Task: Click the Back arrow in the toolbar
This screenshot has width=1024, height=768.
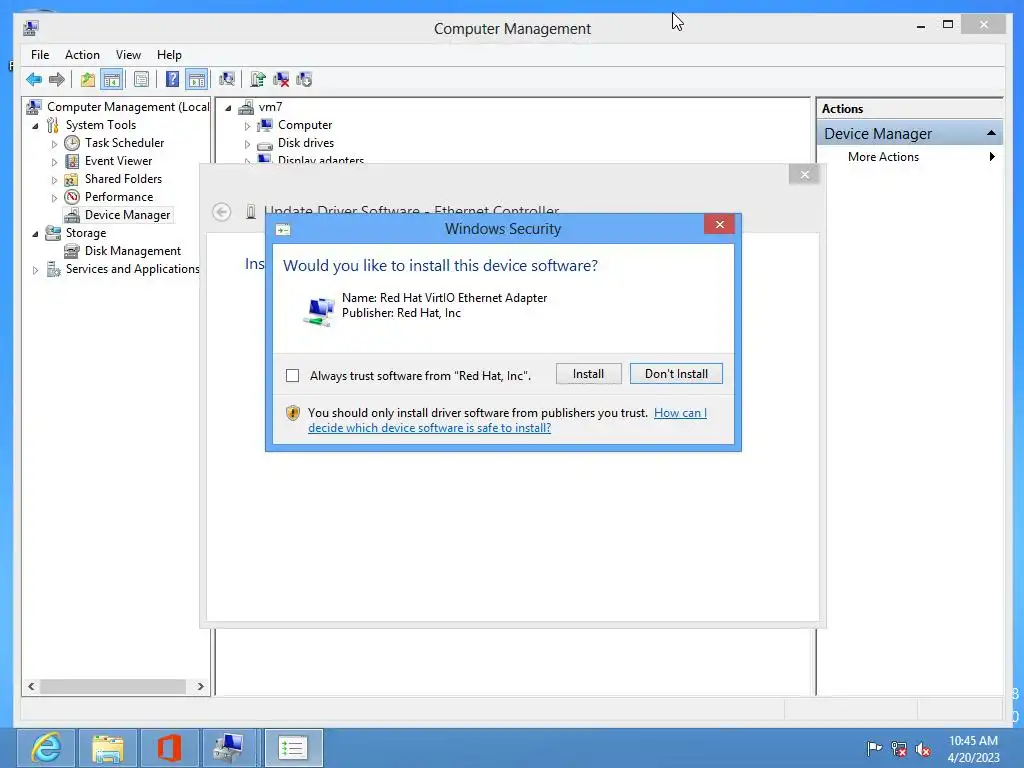Action: coord(34,80)
